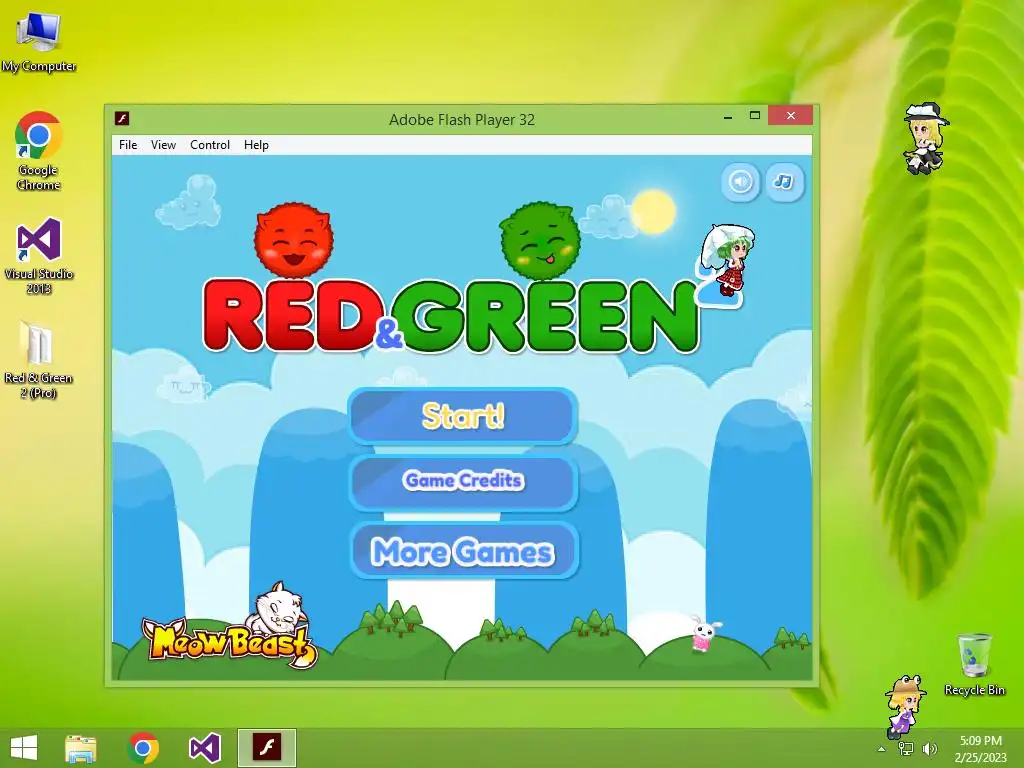Click the green fuzzy ball character
This screenshot has width=1024, height=768.
click(x=540, y=240)
